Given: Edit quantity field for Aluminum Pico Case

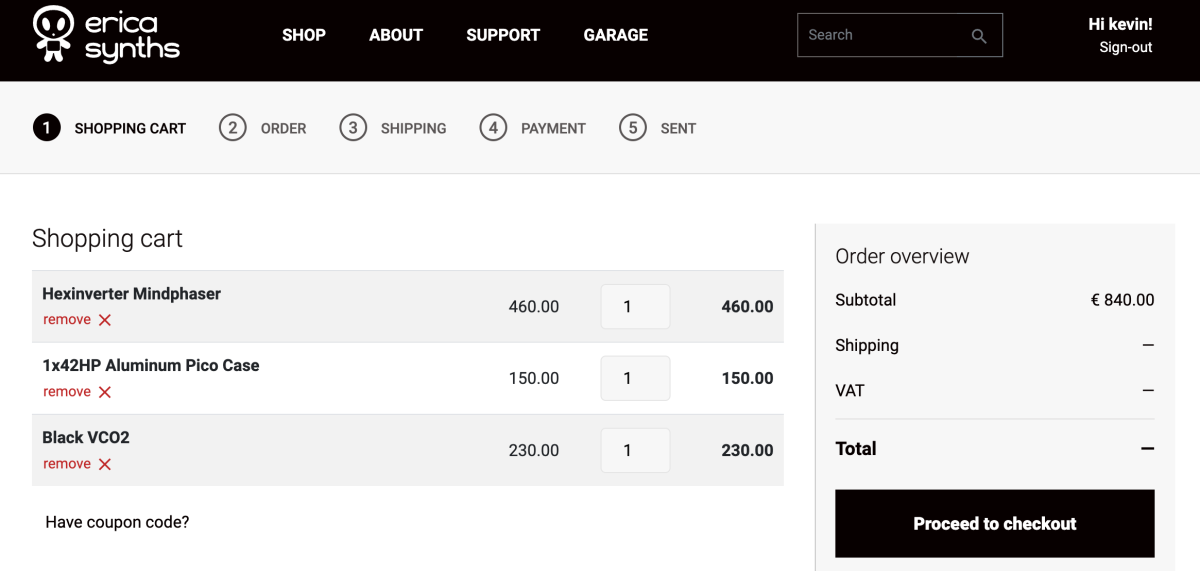Looking at the screenshot, I should tap(635, 379).
